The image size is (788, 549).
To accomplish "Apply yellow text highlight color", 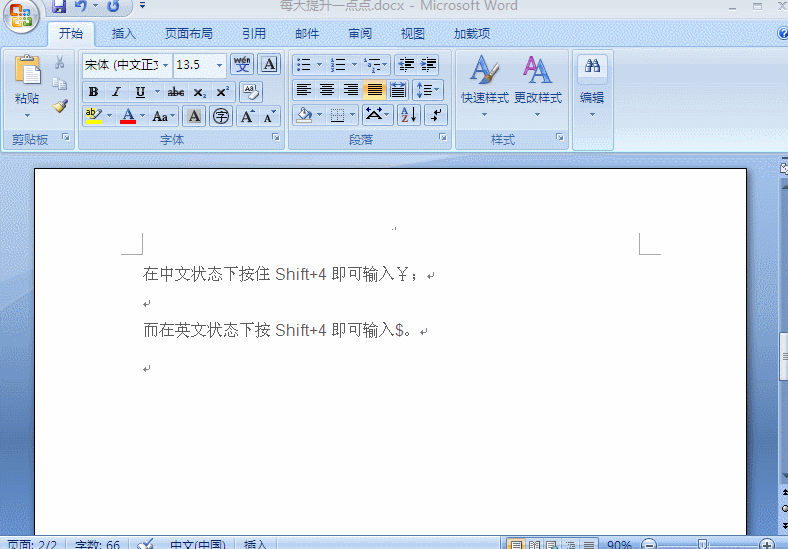I will coord(93,116).
